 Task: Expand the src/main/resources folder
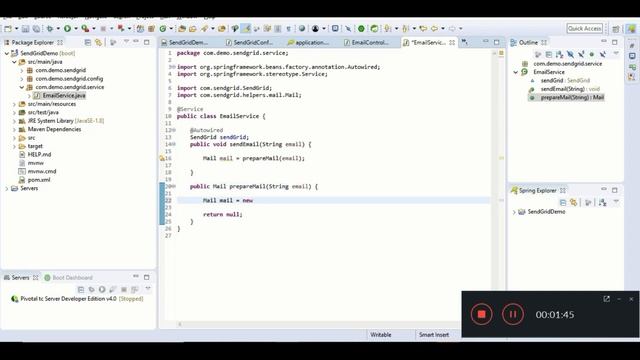coord(14,104)
